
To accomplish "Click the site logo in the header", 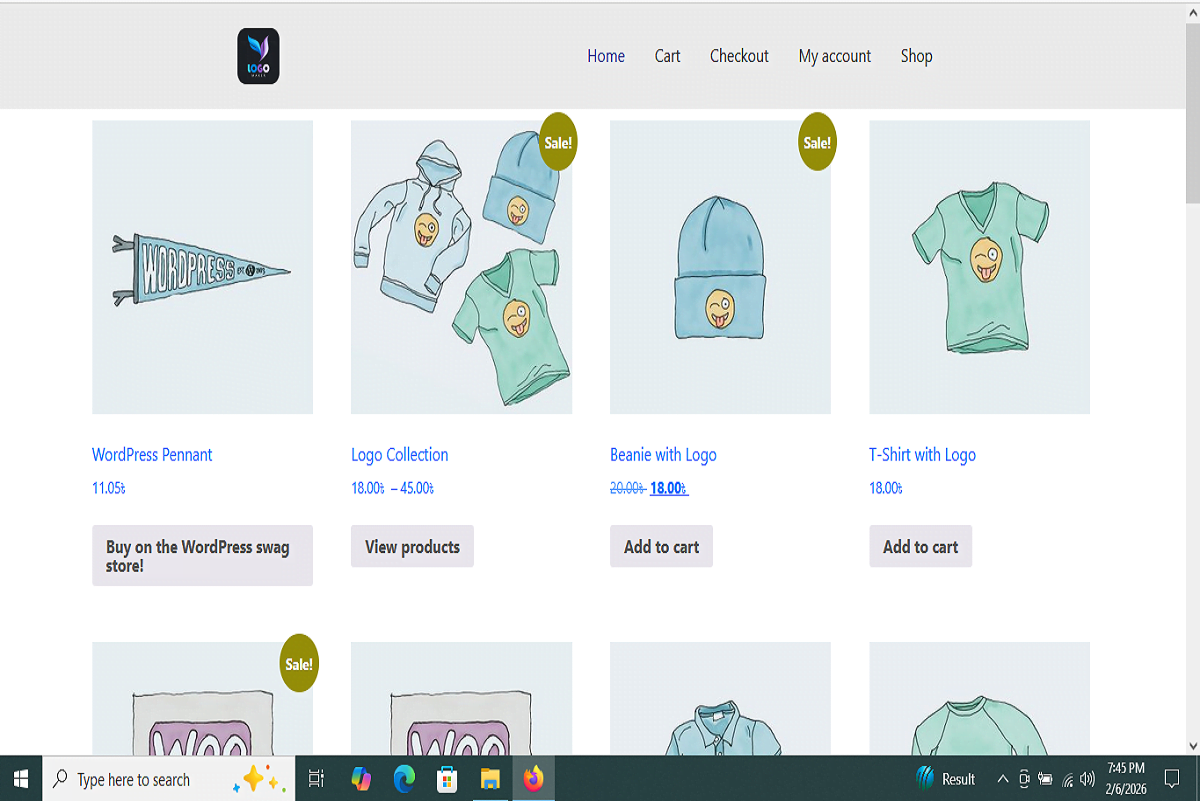I will point(258,55).
